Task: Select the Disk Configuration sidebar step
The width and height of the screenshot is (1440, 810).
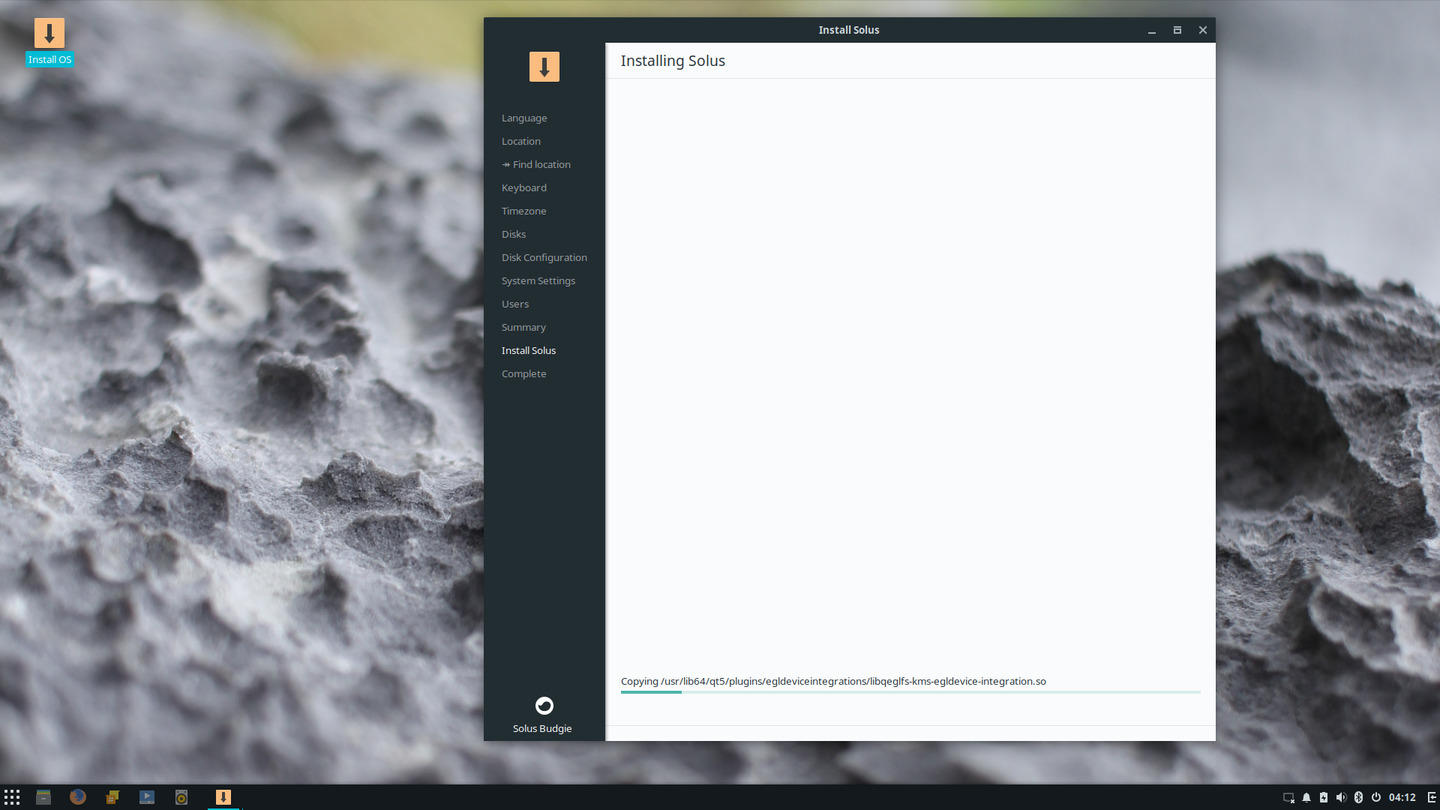Action: (x=544, y=257)
